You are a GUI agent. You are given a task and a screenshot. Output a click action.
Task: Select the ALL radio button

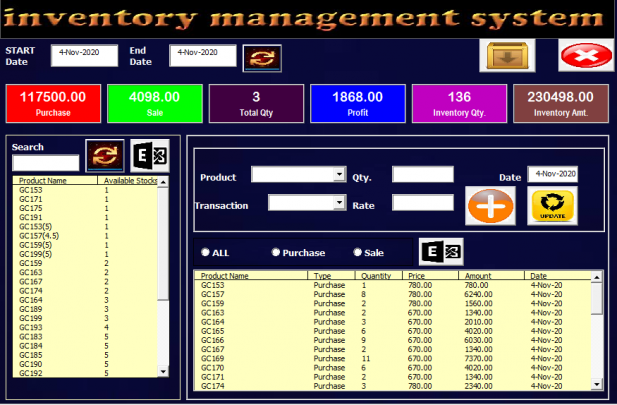pos(206,253)
